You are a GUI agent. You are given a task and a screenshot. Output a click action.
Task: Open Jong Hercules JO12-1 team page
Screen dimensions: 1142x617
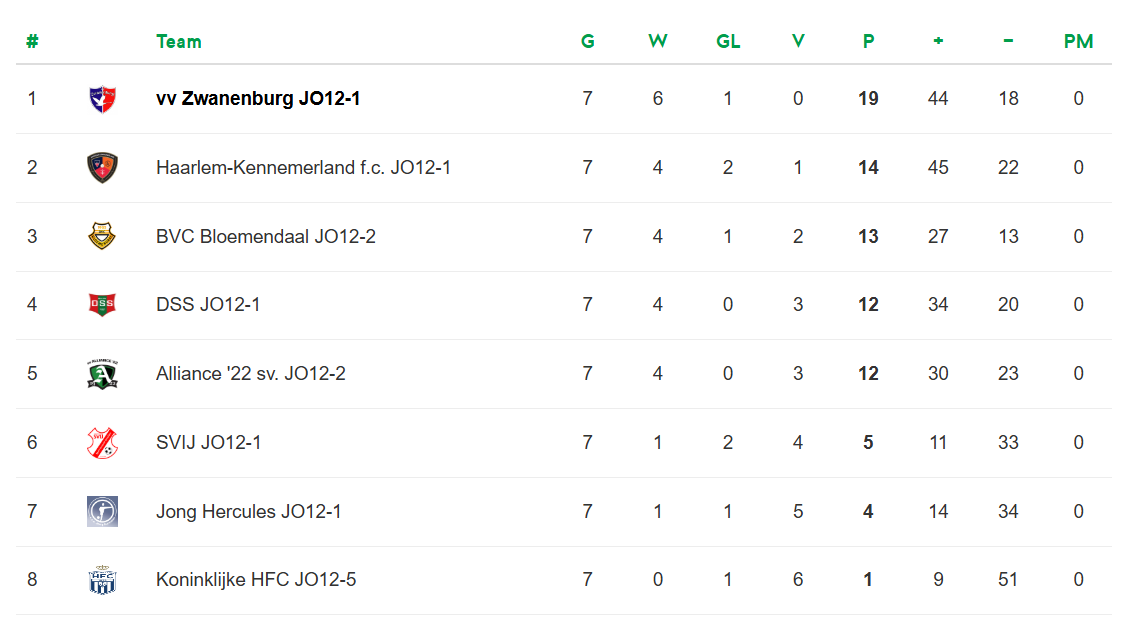pyautogui.click(x=249, y=512)
